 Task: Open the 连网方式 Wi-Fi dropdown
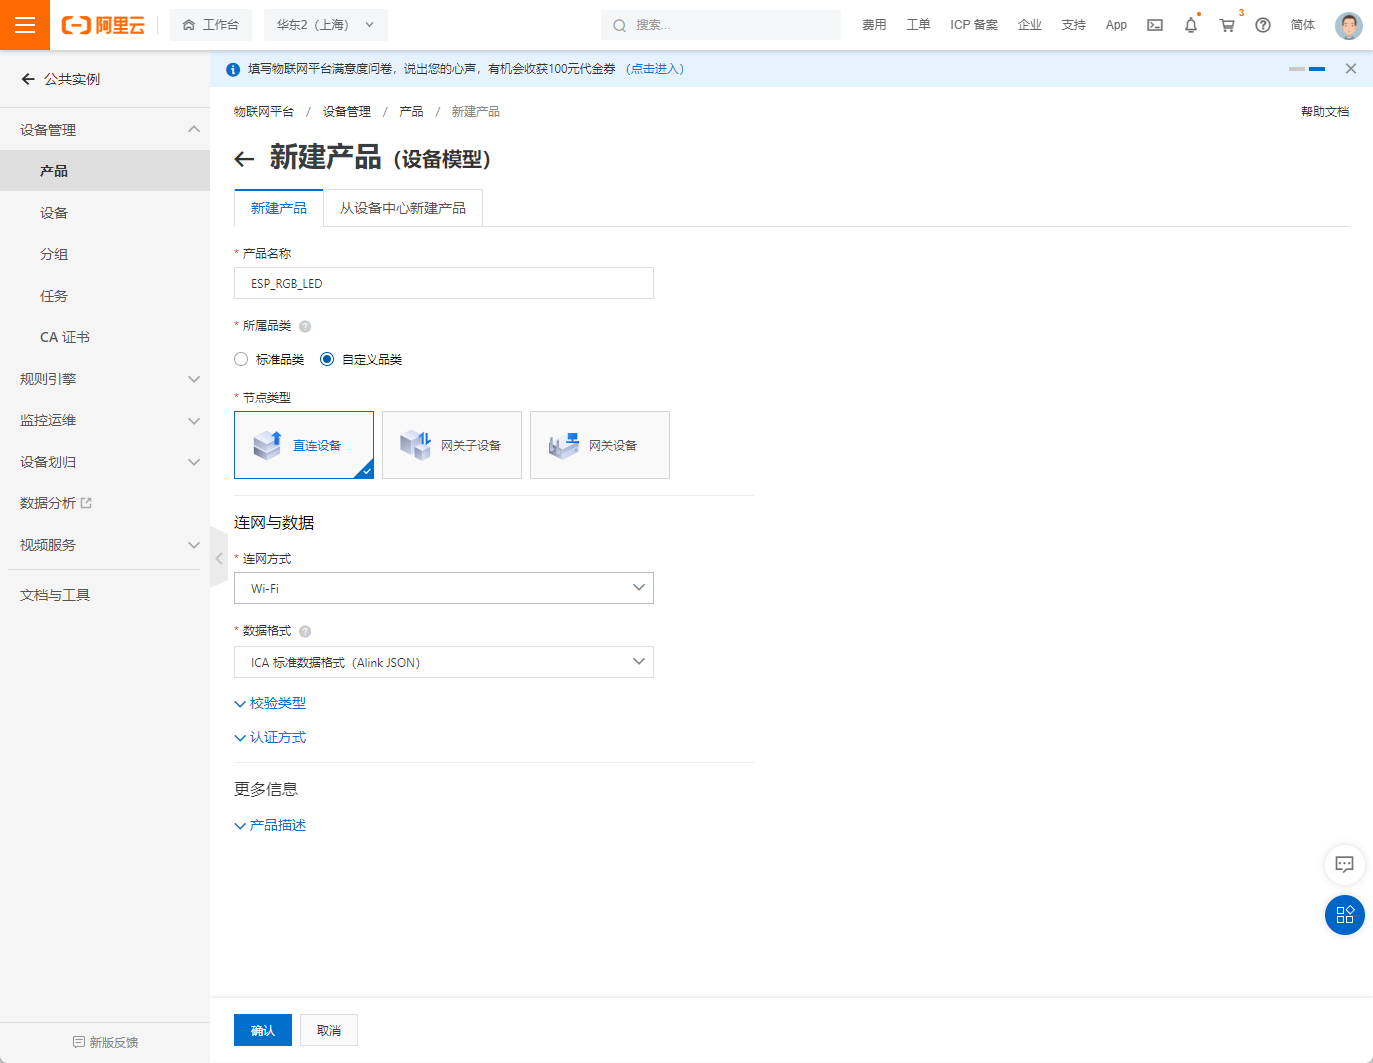coord(443,588)
